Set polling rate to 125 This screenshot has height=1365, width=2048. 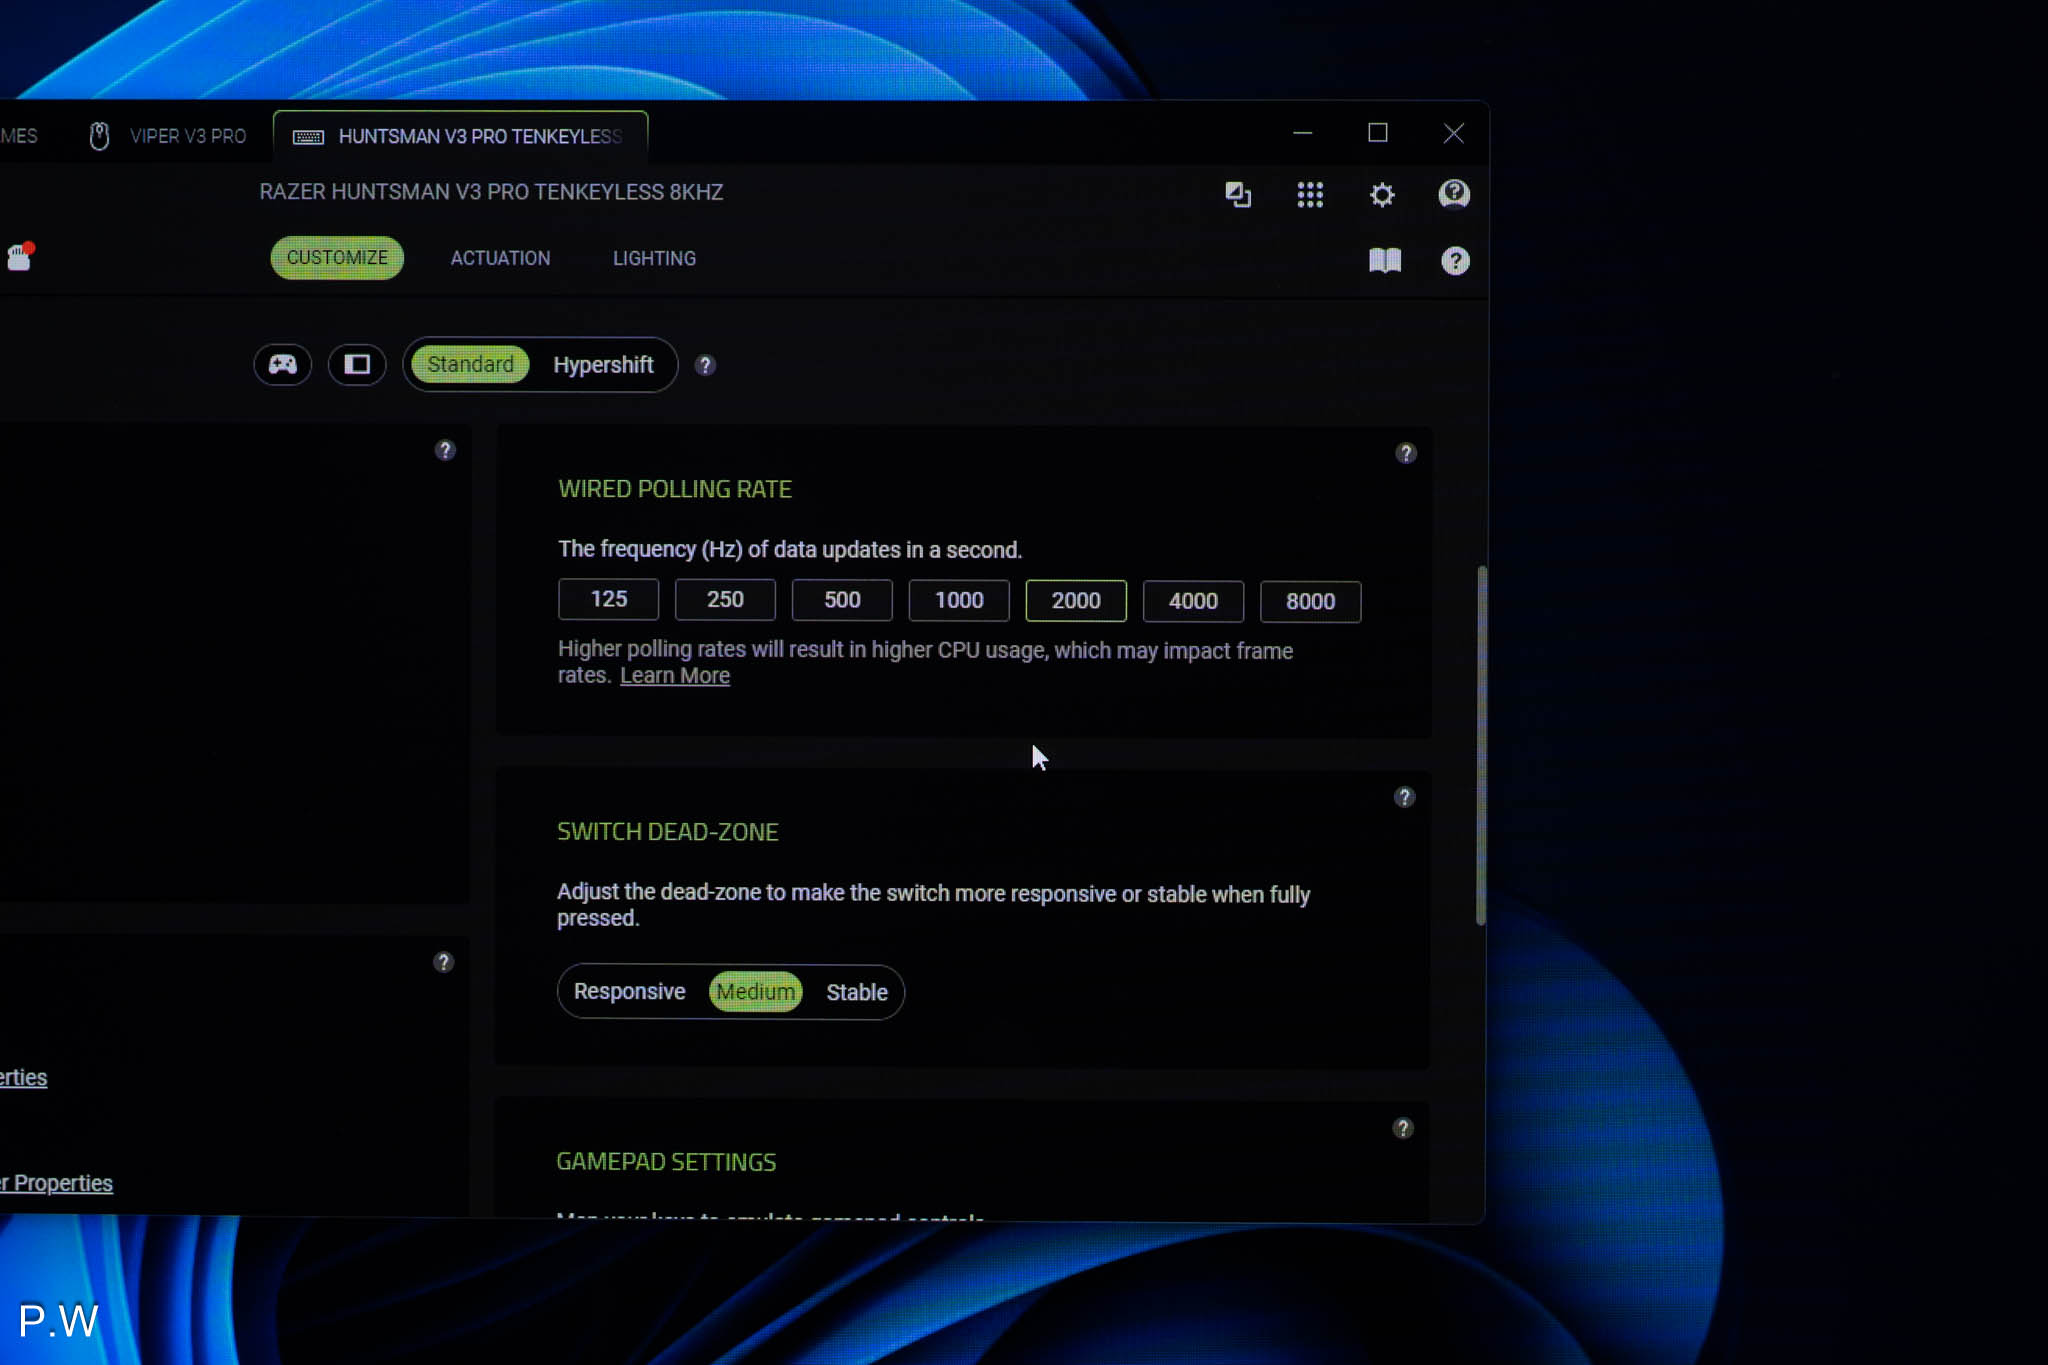608,599
